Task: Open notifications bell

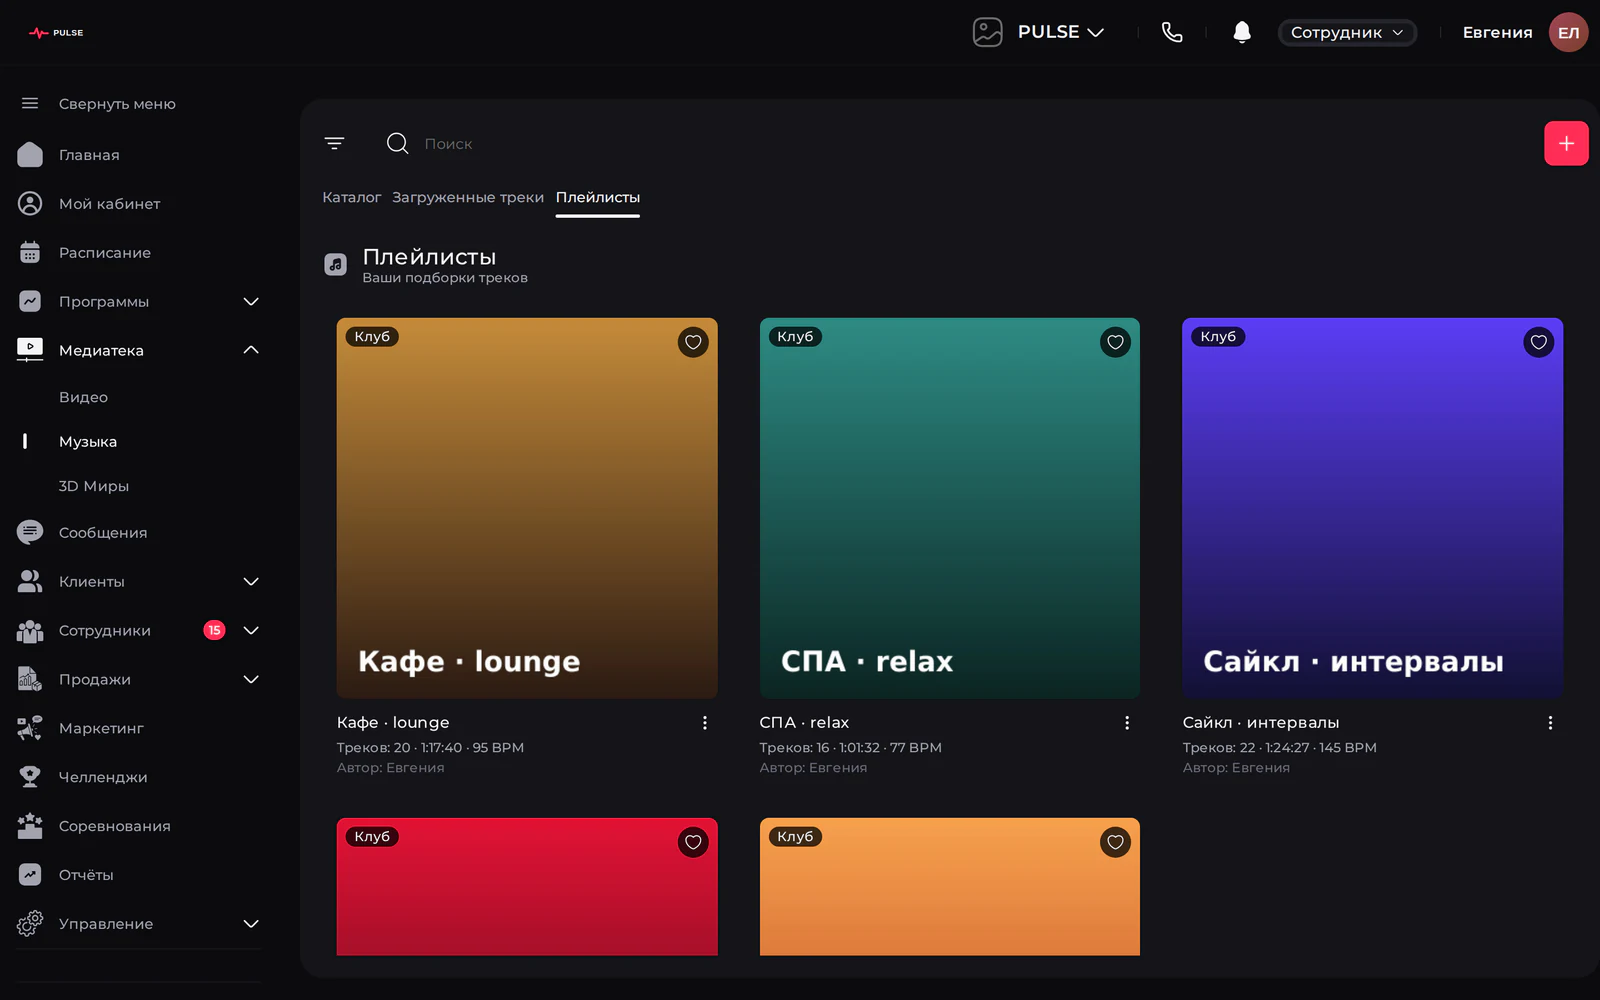Action: click(1242, 32)
